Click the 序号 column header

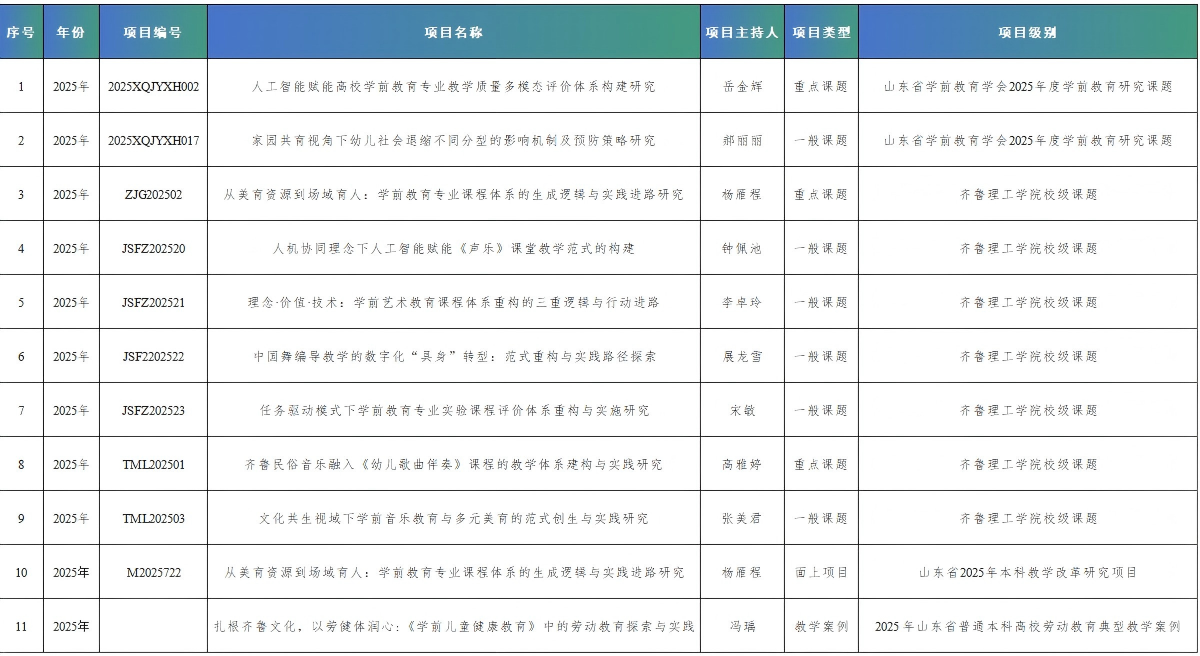[x=21, y=32]
